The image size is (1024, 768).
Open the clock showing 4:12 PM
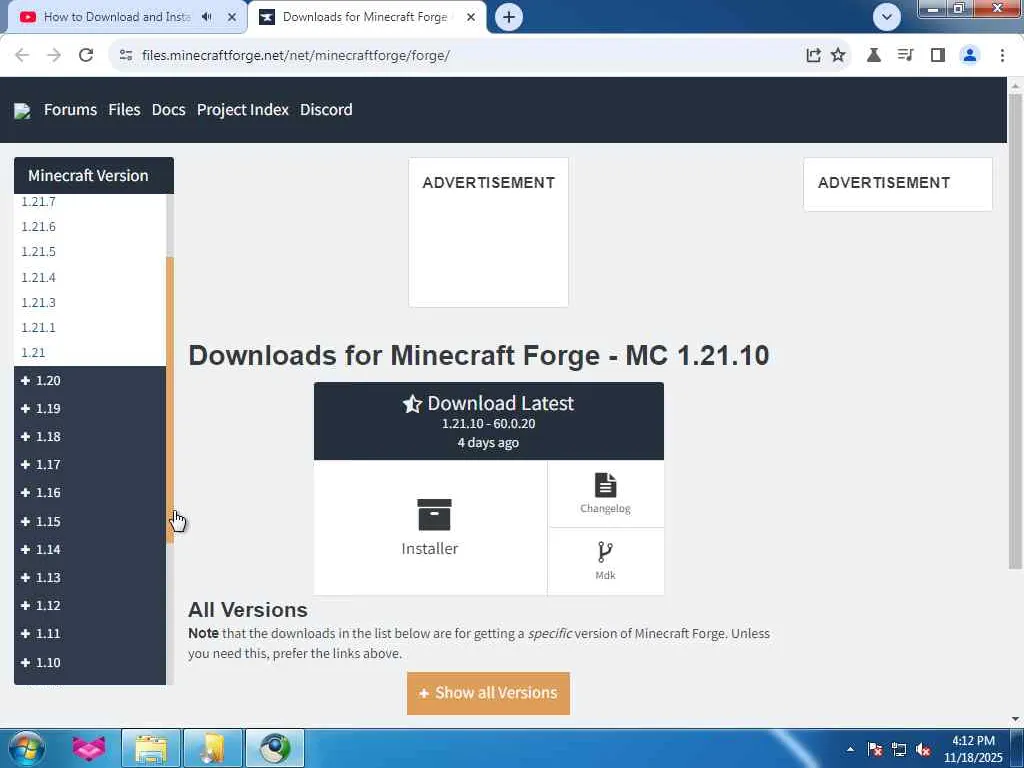coord(973,749)
